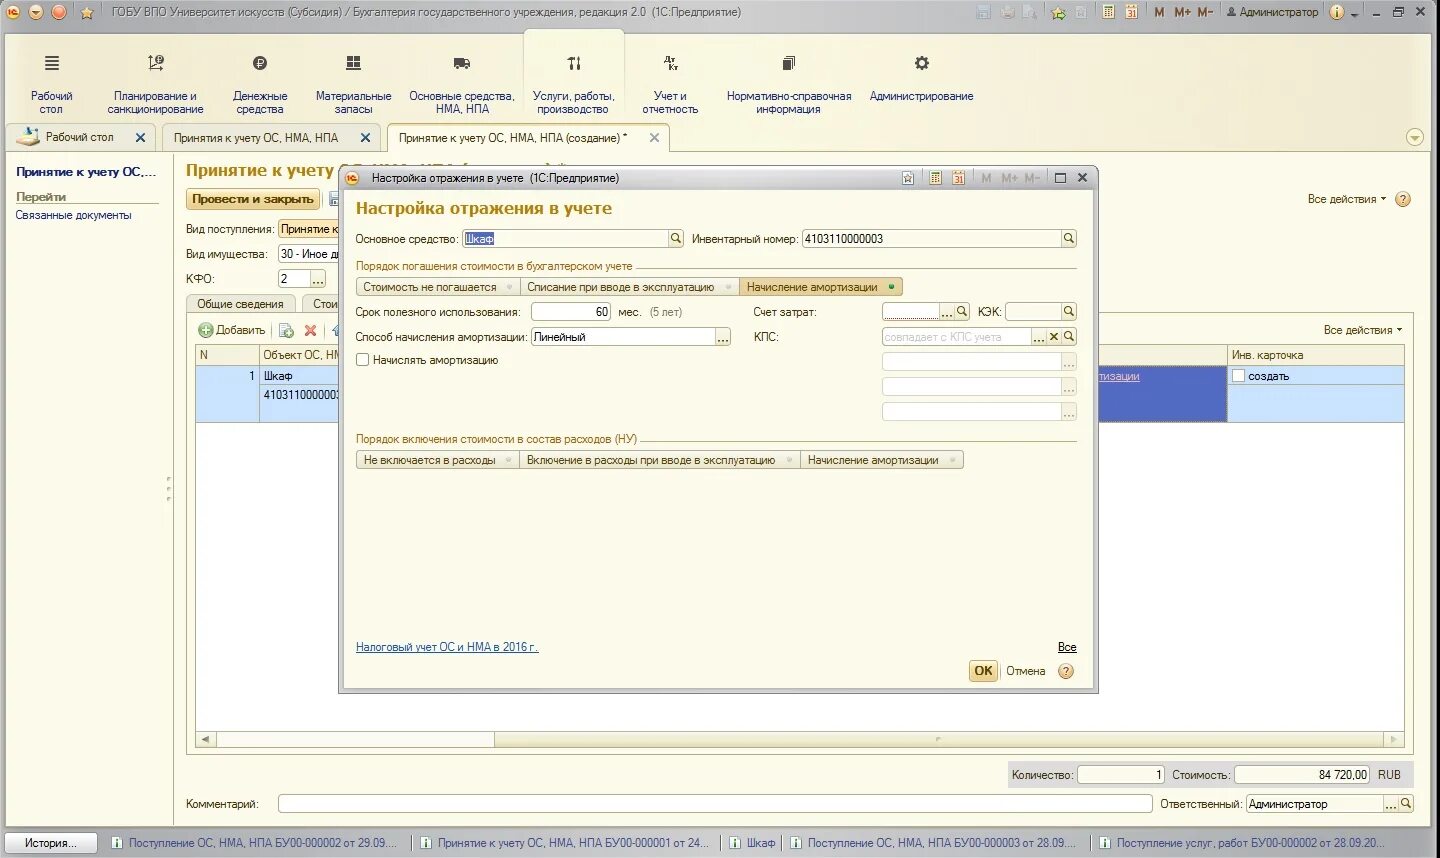This screenshot has height=858, width=1440.
Task: Clear the КПС field with the X icon
Action: [x=1054, y=337]
